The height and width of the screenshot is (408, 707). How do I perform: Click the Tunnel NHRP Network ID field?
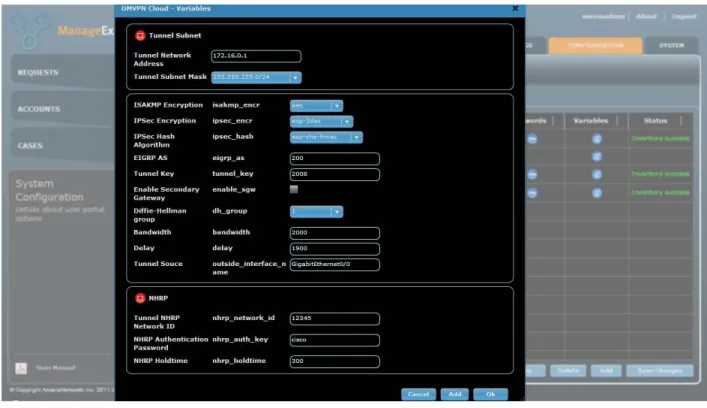335,319
